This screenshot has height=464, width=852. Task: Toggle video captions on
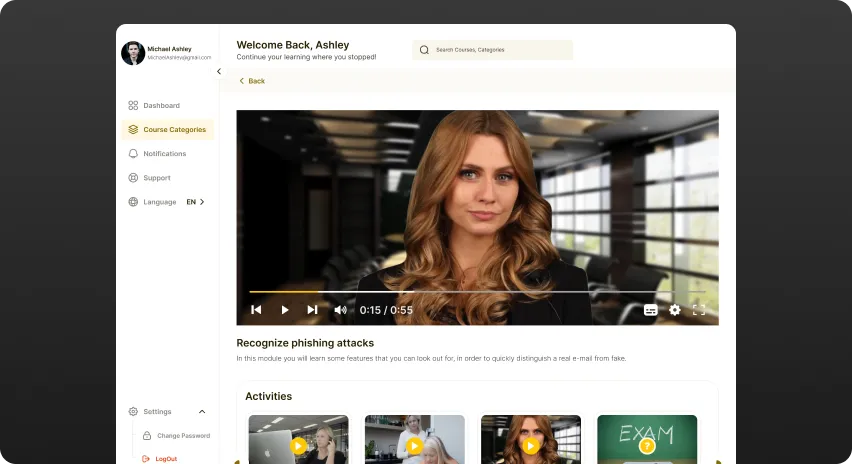[x=651, y=310]
